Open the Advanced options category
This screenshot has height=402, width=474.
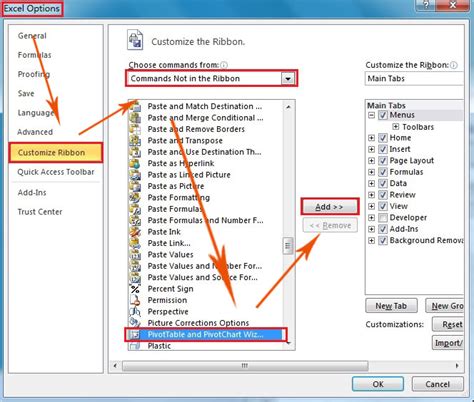pyautogui.click(x=35, y=132)
